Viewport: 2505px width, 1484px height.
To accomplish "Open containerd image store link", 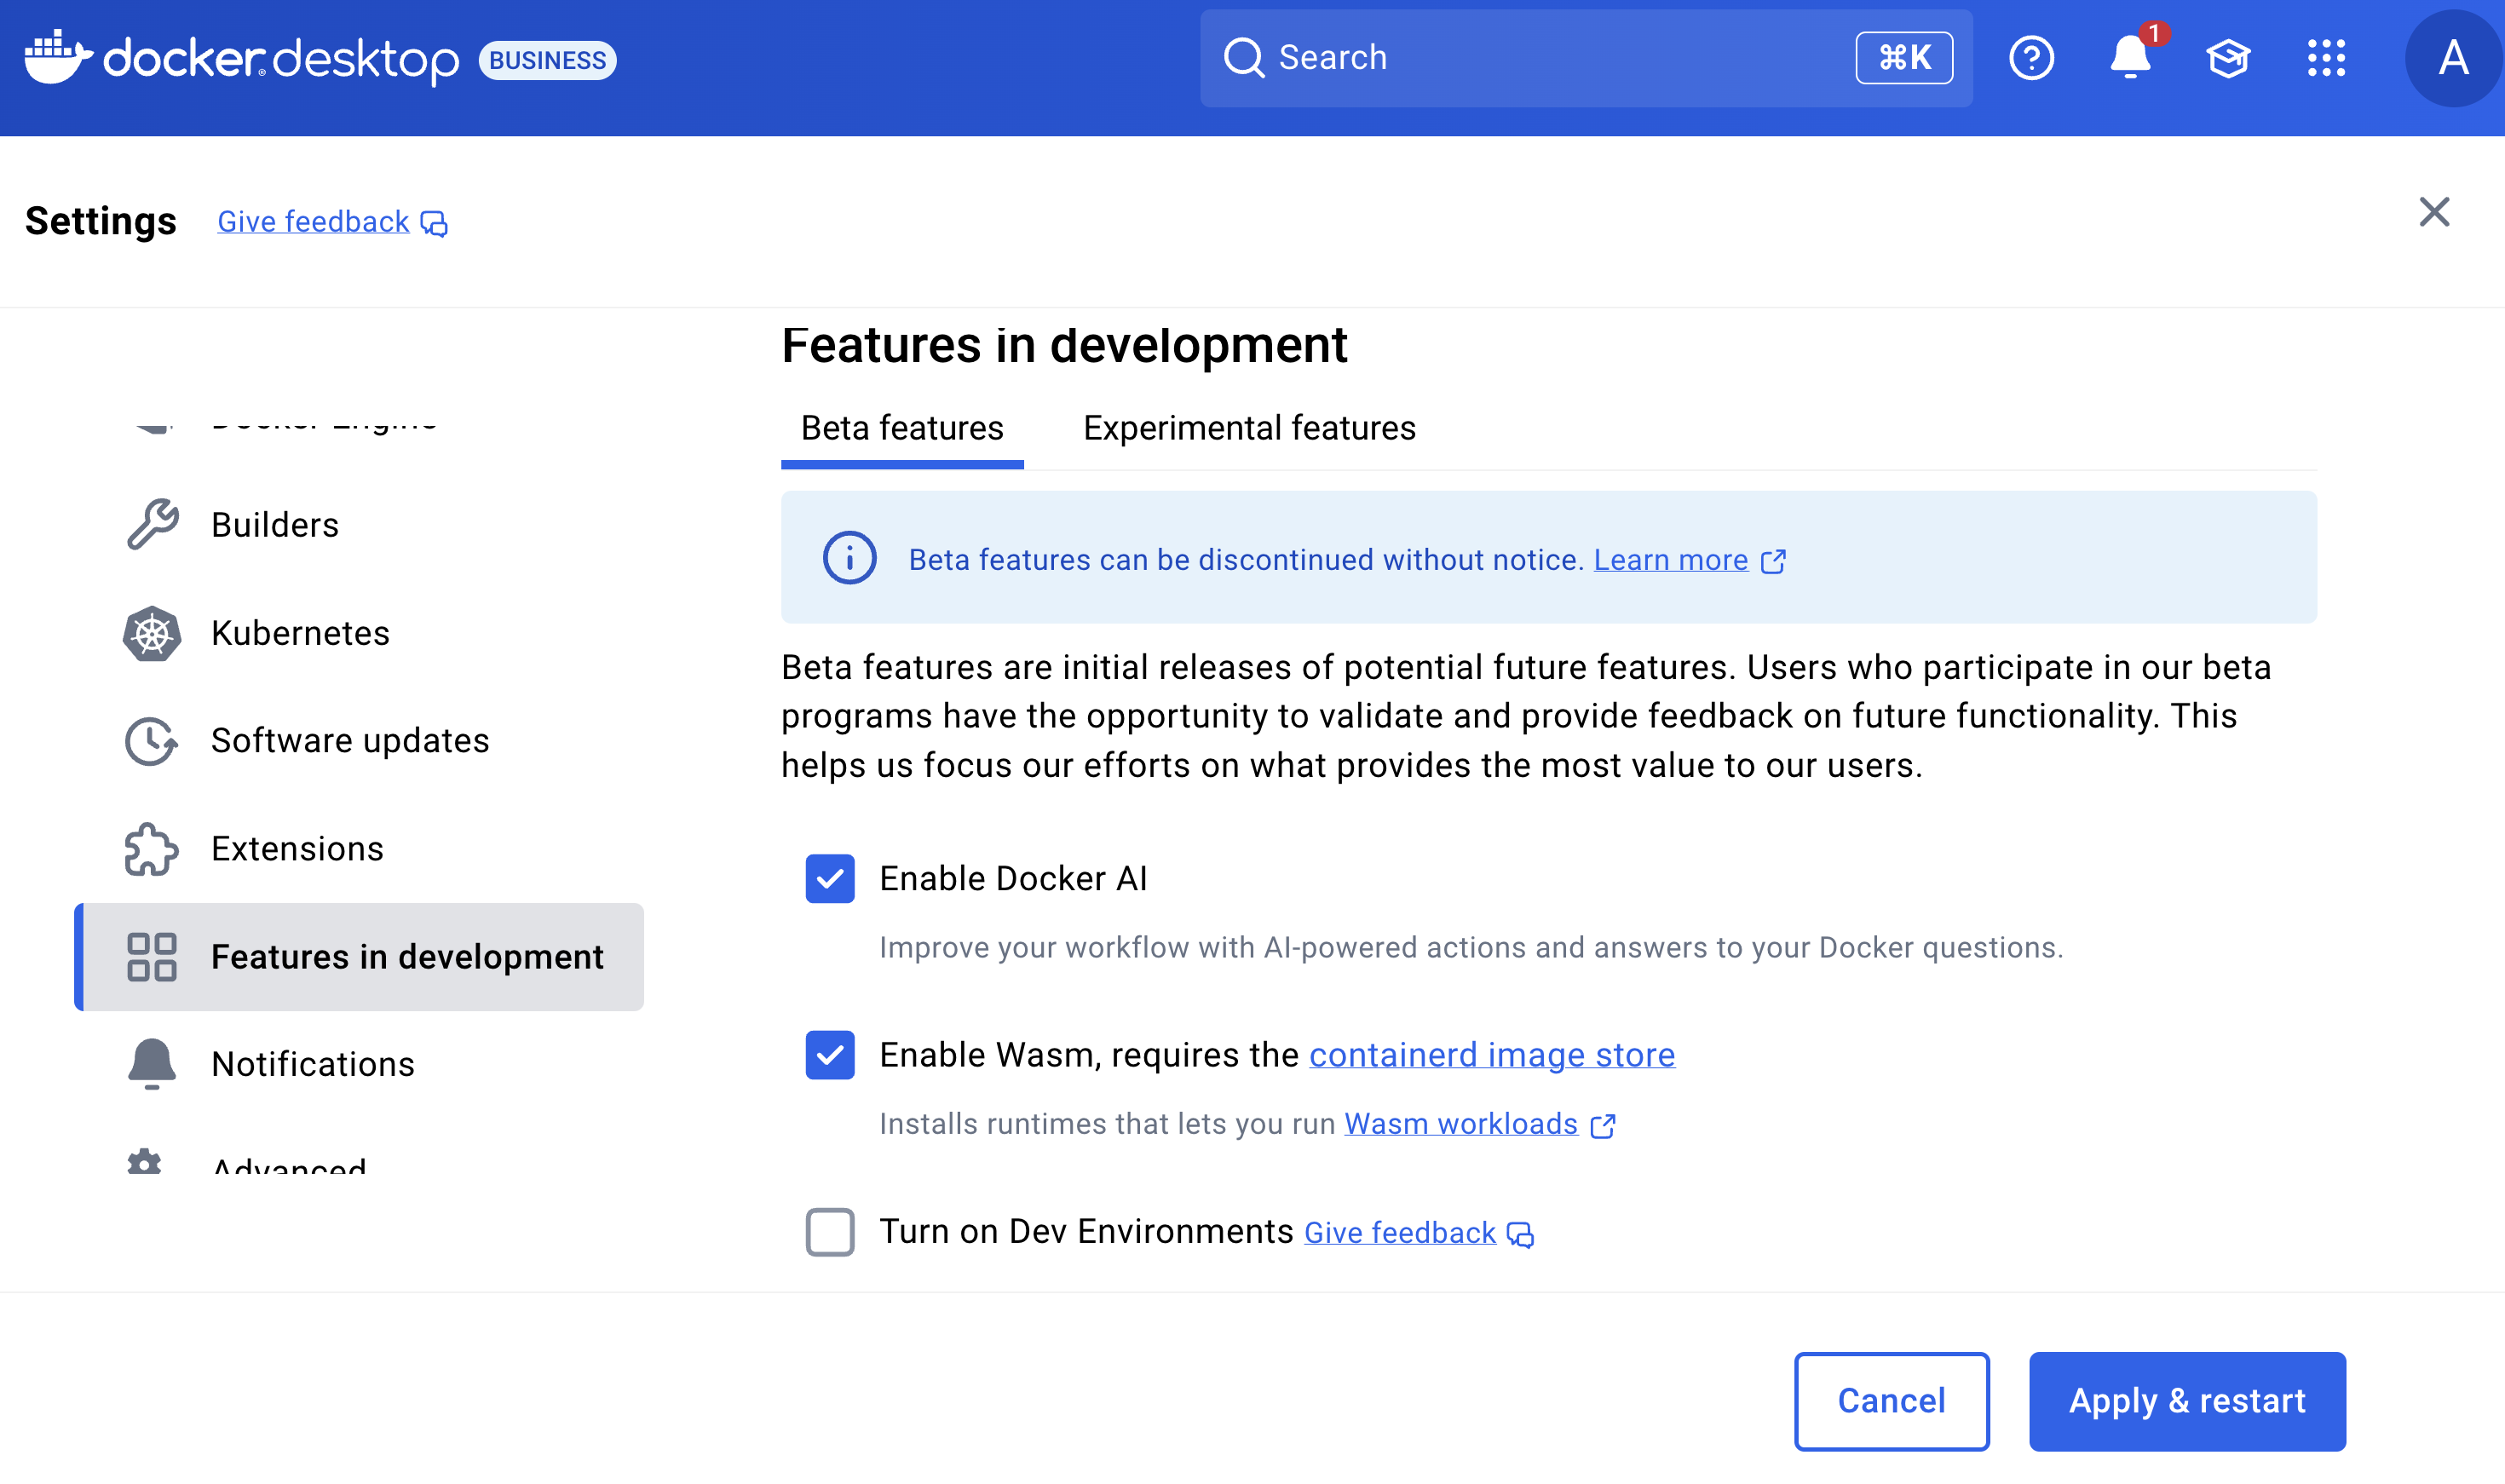I will point(1492,1055).
